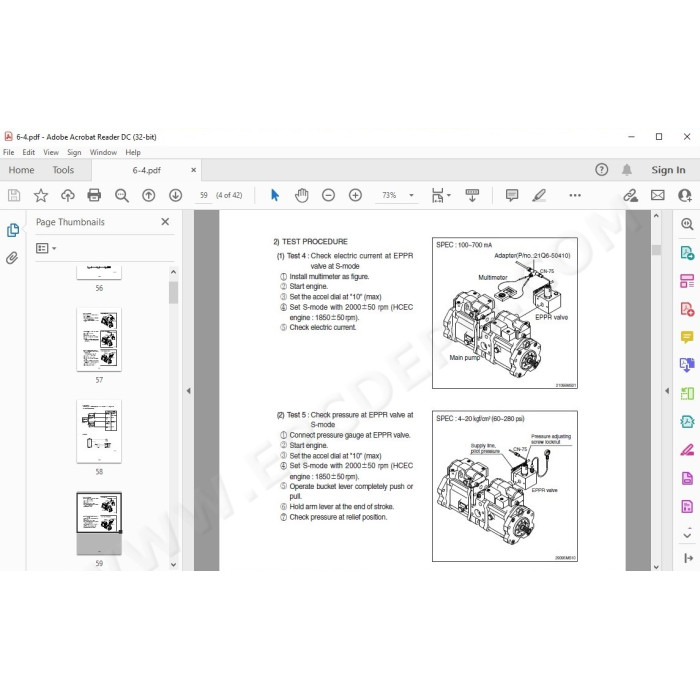This screenshot has height=700, width=700.
Task: Go to next page arrow
Action: tap(175, 195)
